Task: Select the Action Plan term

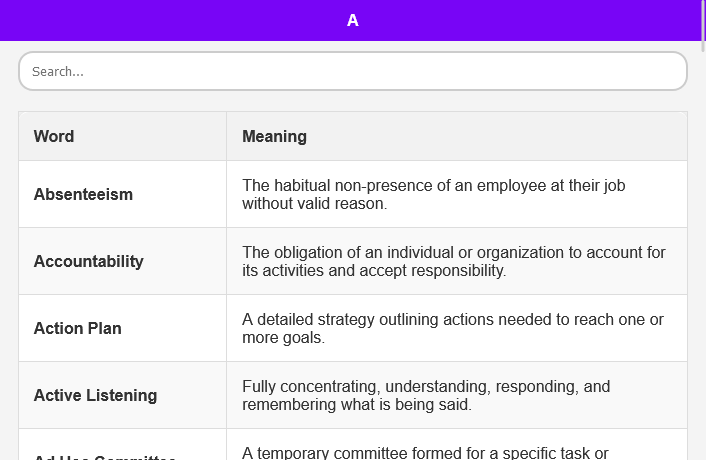Action: [x=77, y=329]
